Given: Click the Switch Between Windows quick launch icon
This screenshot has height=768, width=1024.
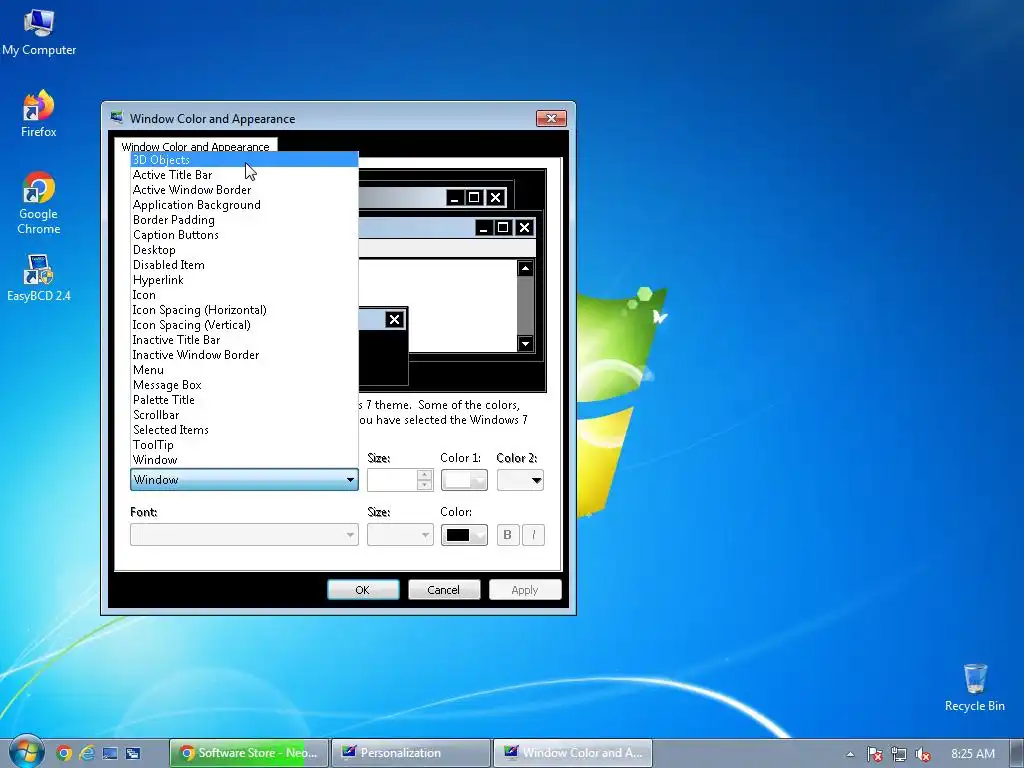Looking at the screenshot, I should click(133, 753).
